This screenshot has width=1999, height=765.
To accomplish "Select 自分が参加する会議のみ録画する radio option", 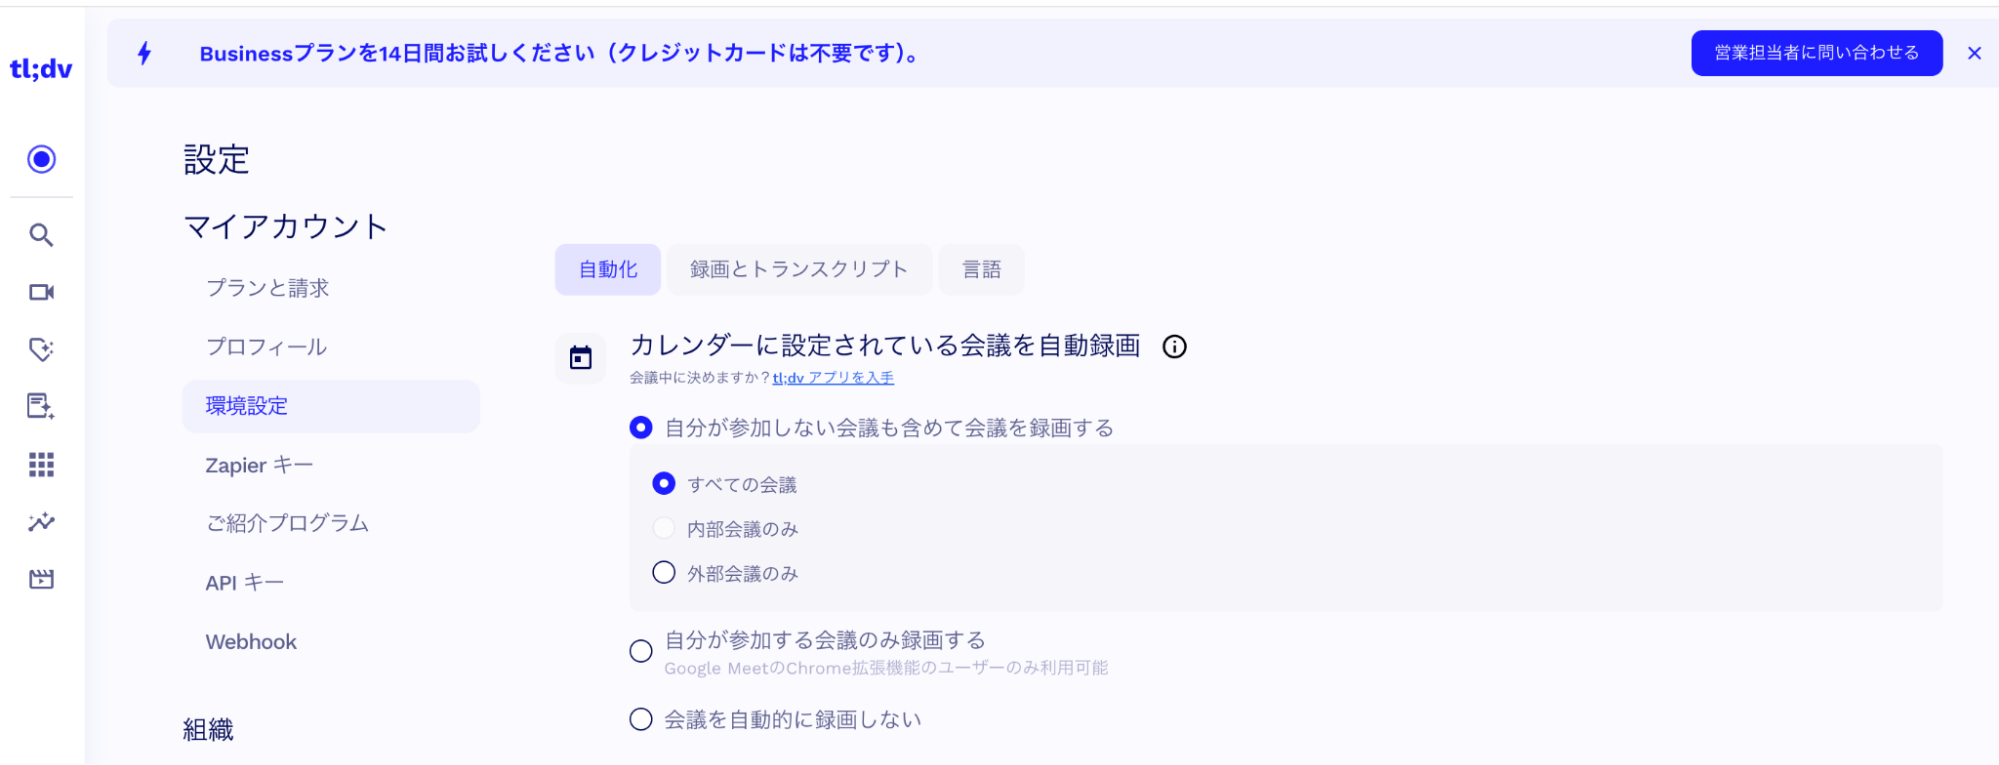I will tap(641, 651).
